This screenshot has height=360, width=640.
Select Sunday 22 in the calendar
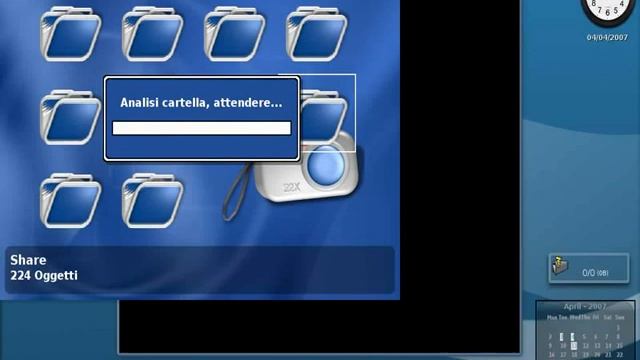click(619, 355)
